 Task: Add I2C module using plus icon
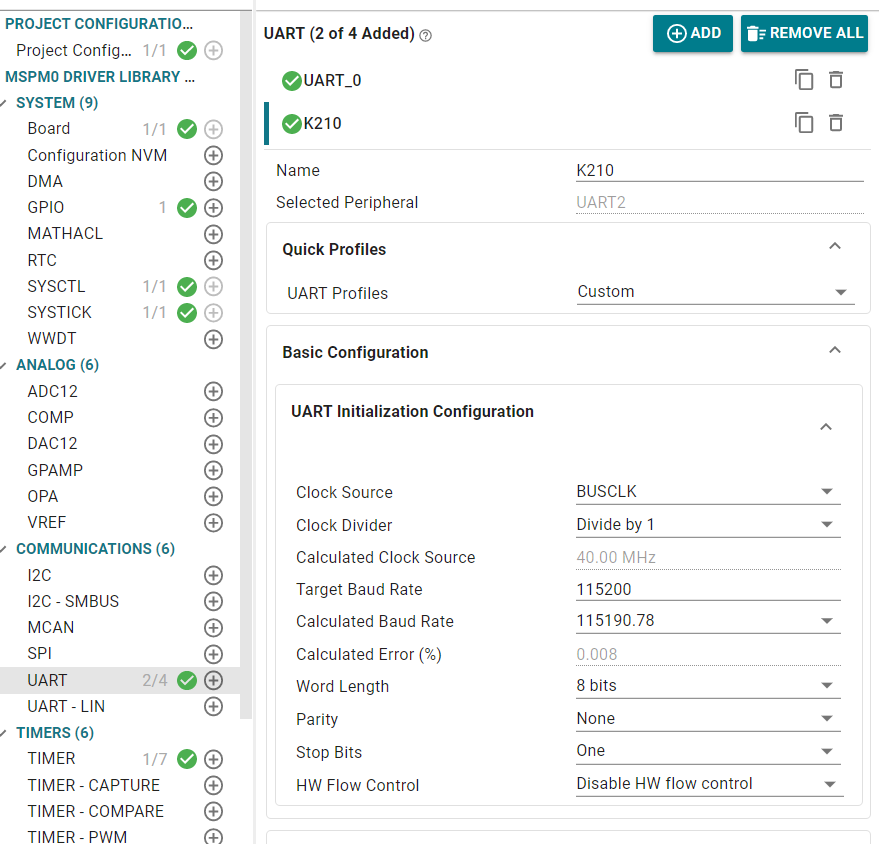[213, 575]
